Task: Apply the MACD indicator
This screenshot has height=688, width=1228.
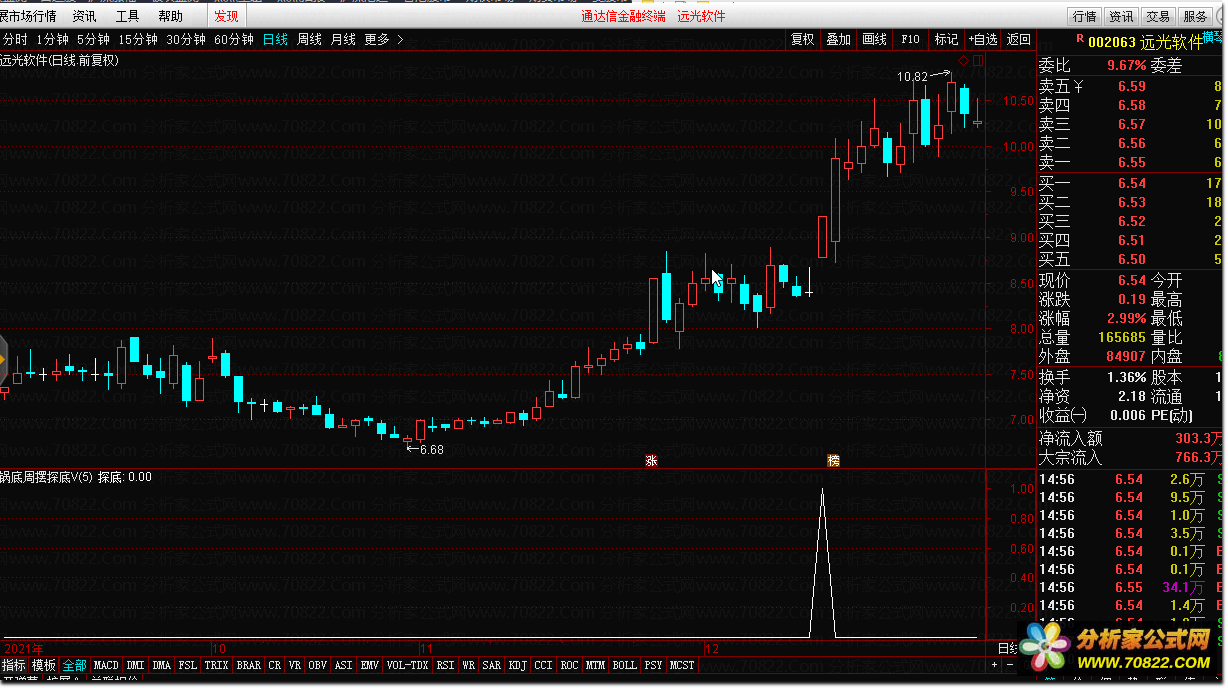Action: [106, 665]
